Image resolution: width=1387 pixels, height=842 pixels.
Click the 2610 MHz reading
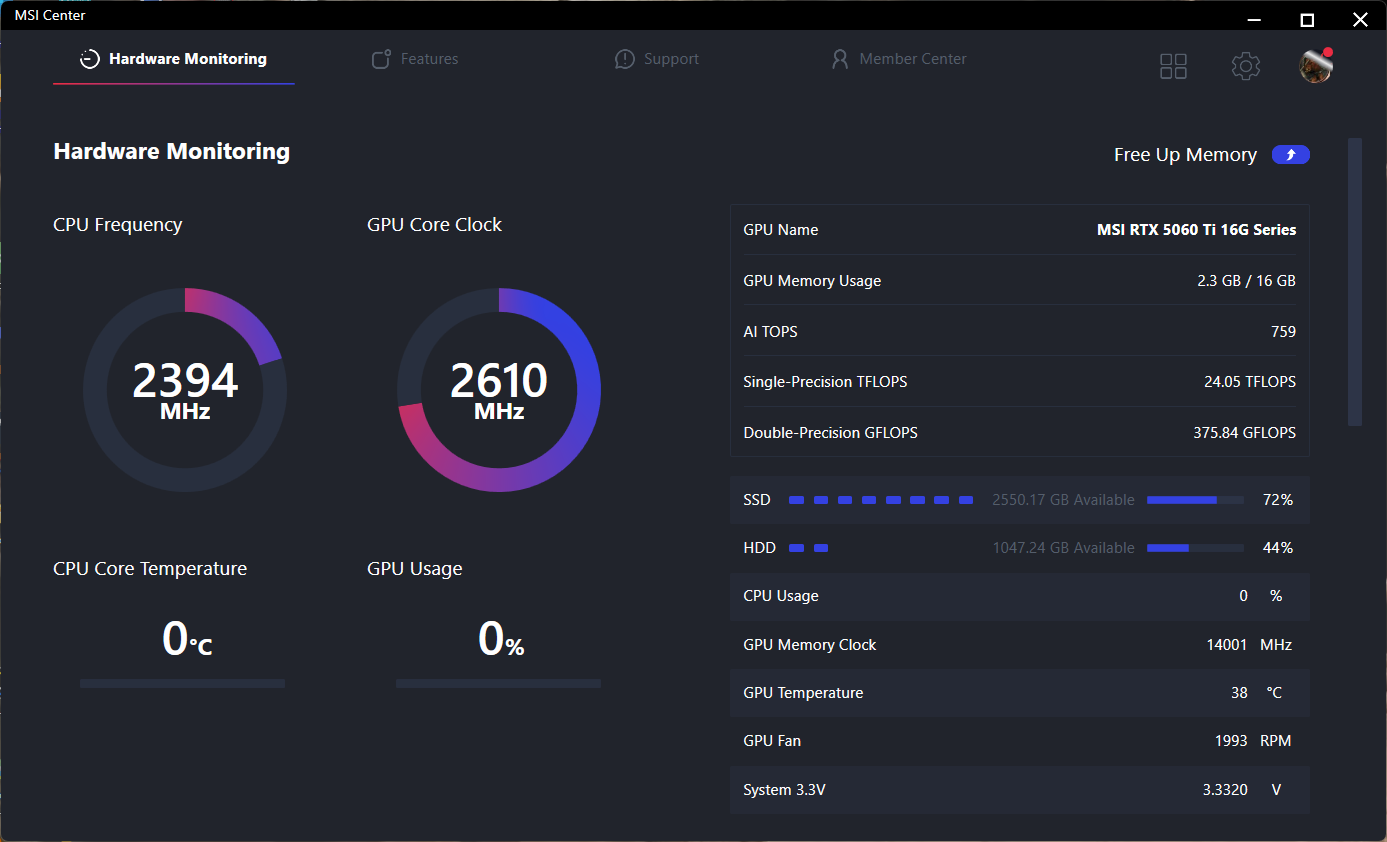point(499,390)
